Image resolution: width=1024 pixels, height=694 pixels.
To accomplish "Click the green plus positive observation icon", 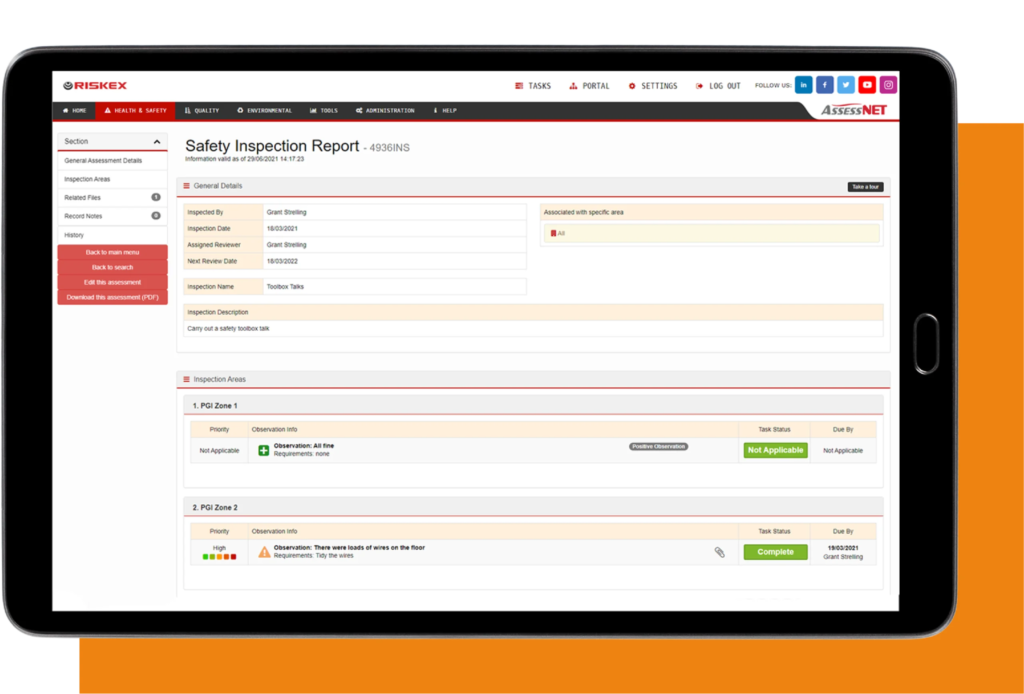I will pos(264,451).
